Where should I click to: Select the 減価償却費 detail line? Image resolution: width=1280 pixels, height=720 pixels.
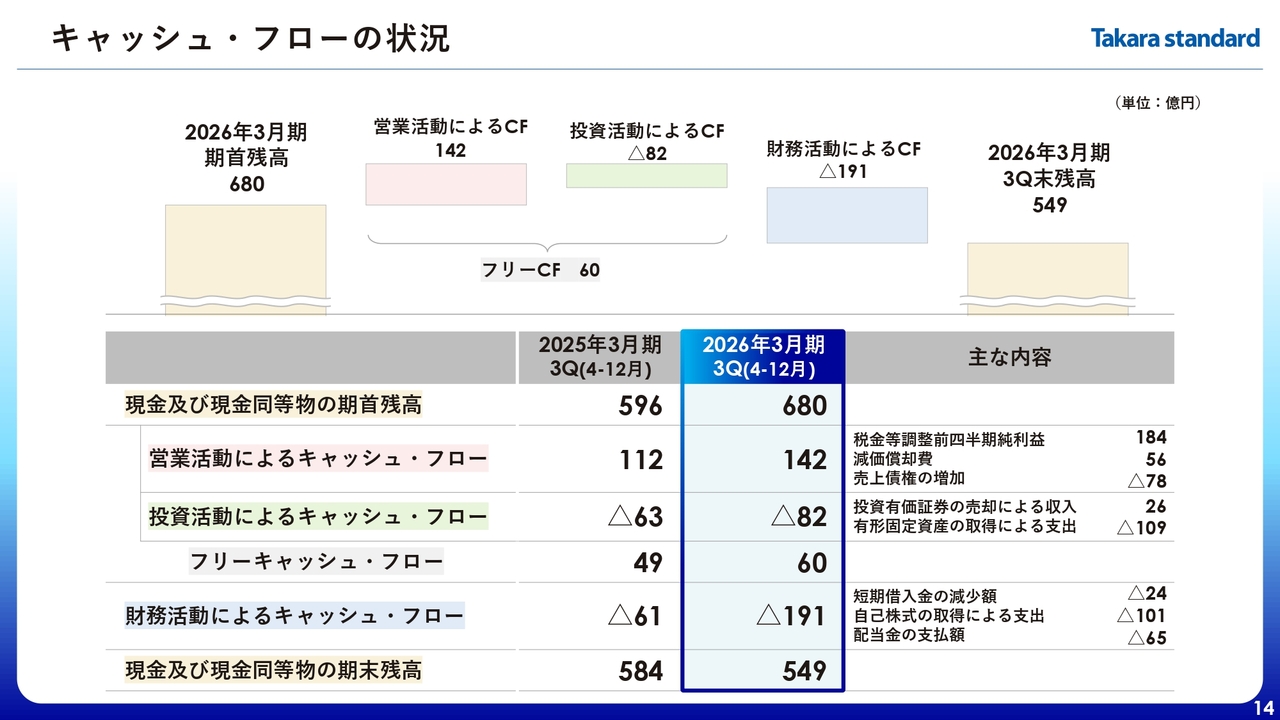(x=892, y=459)
